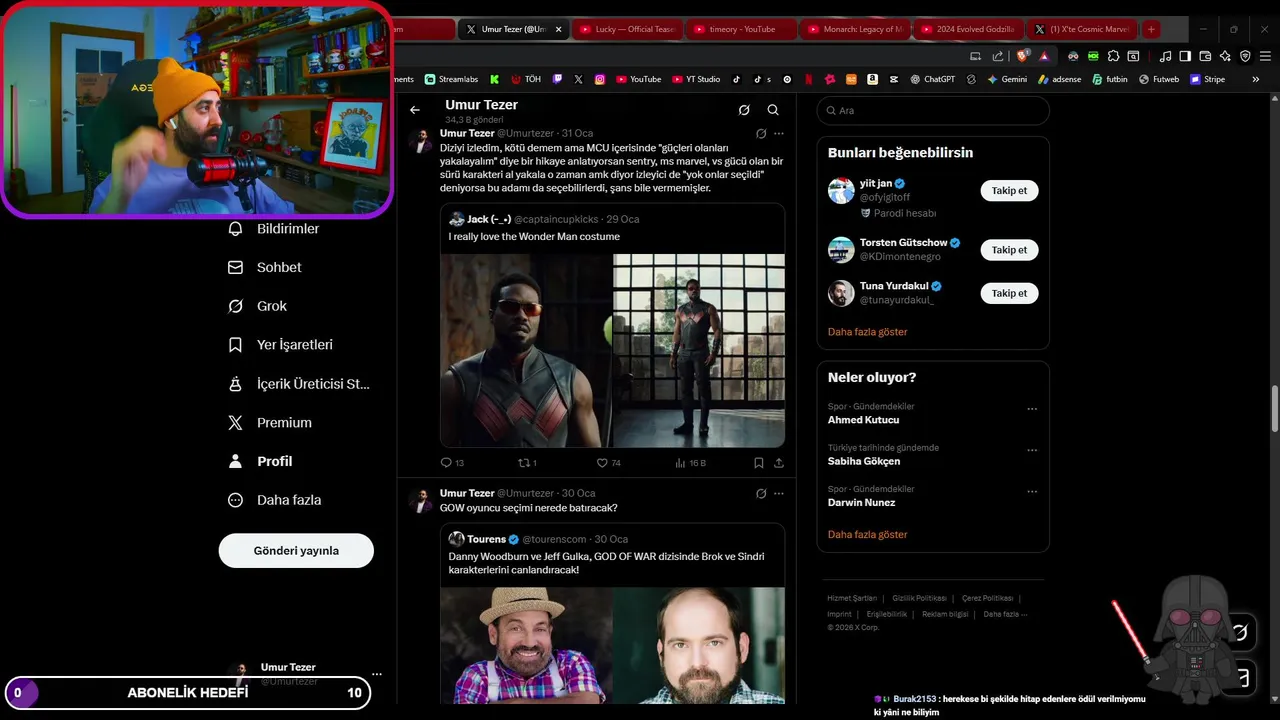Screen dimensions: 1280x720
Task: Open the Sabiha Gökçen trending topic
Action: pyautogui.click(x=864, y=461)
